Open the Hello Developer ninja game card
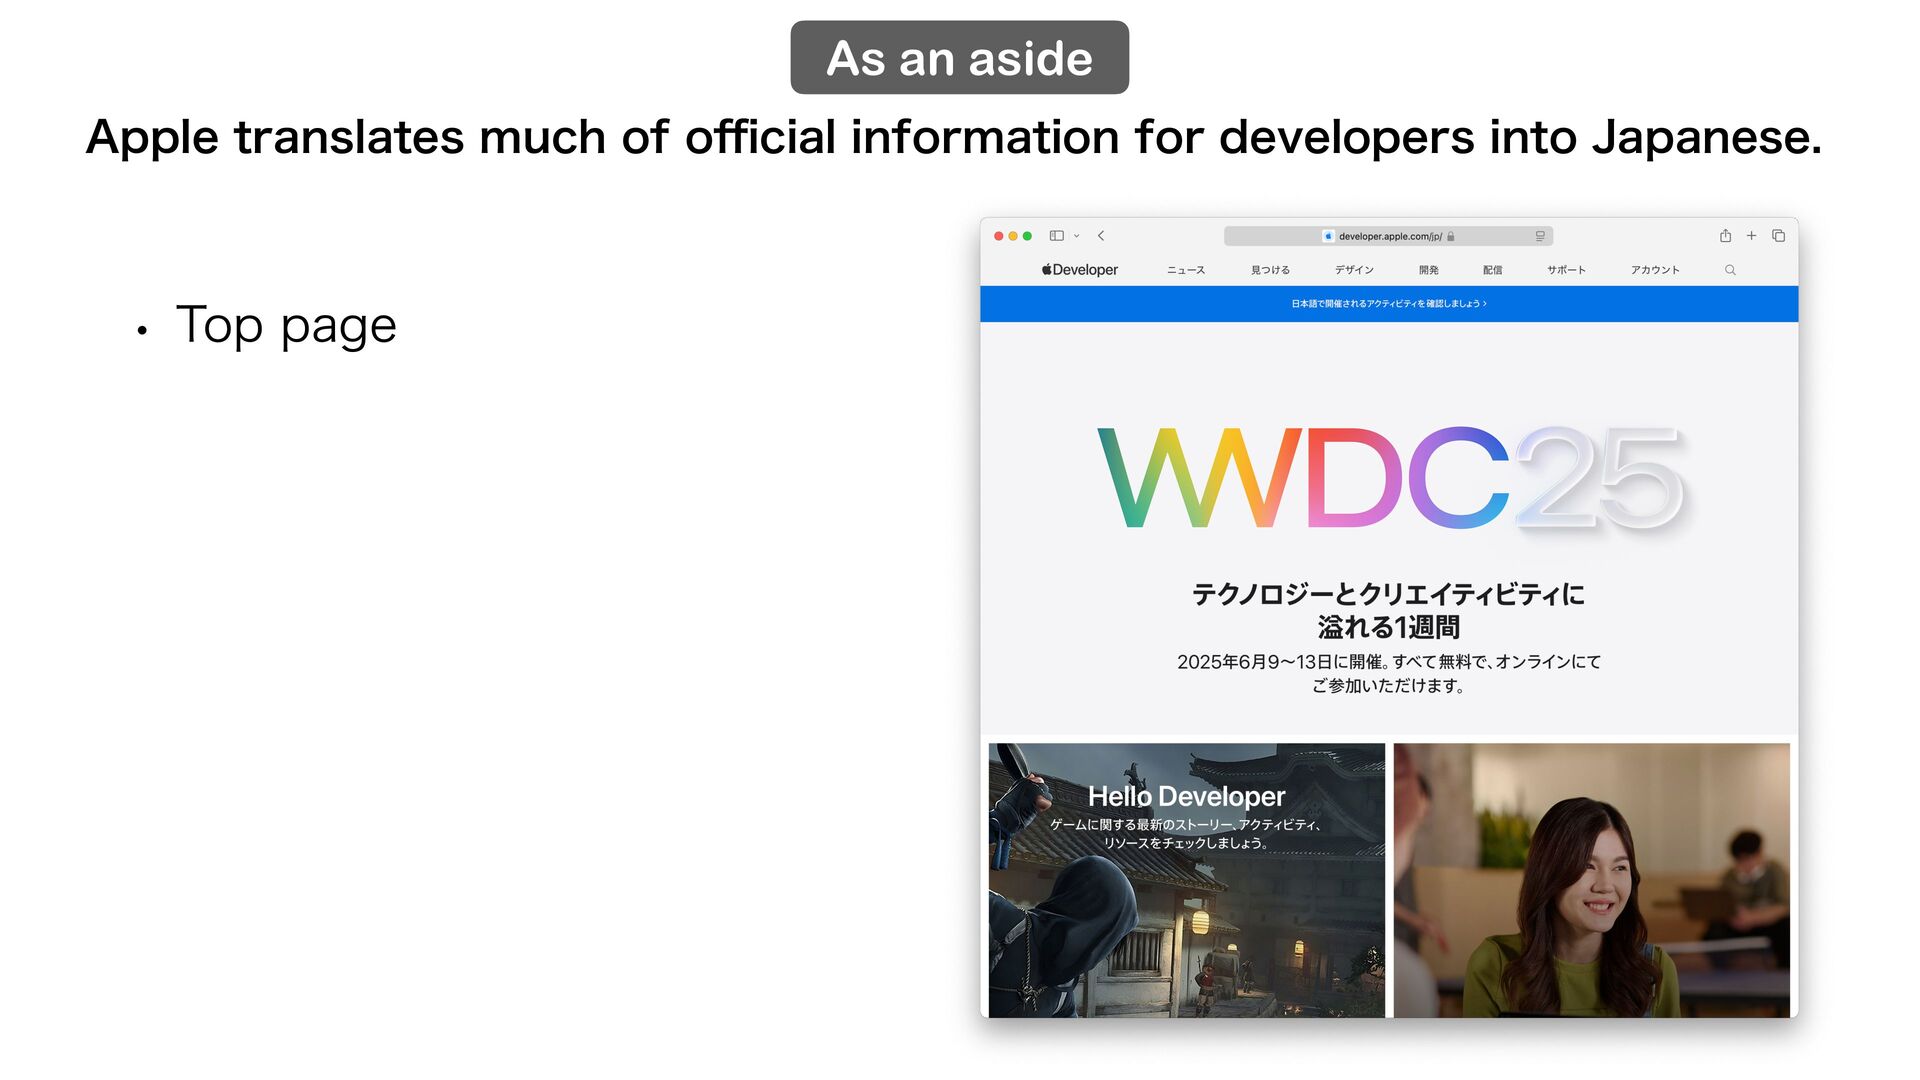The width and height of the screenshot is (1920, 1080). pyautogui.click(x=1187, y=880)
